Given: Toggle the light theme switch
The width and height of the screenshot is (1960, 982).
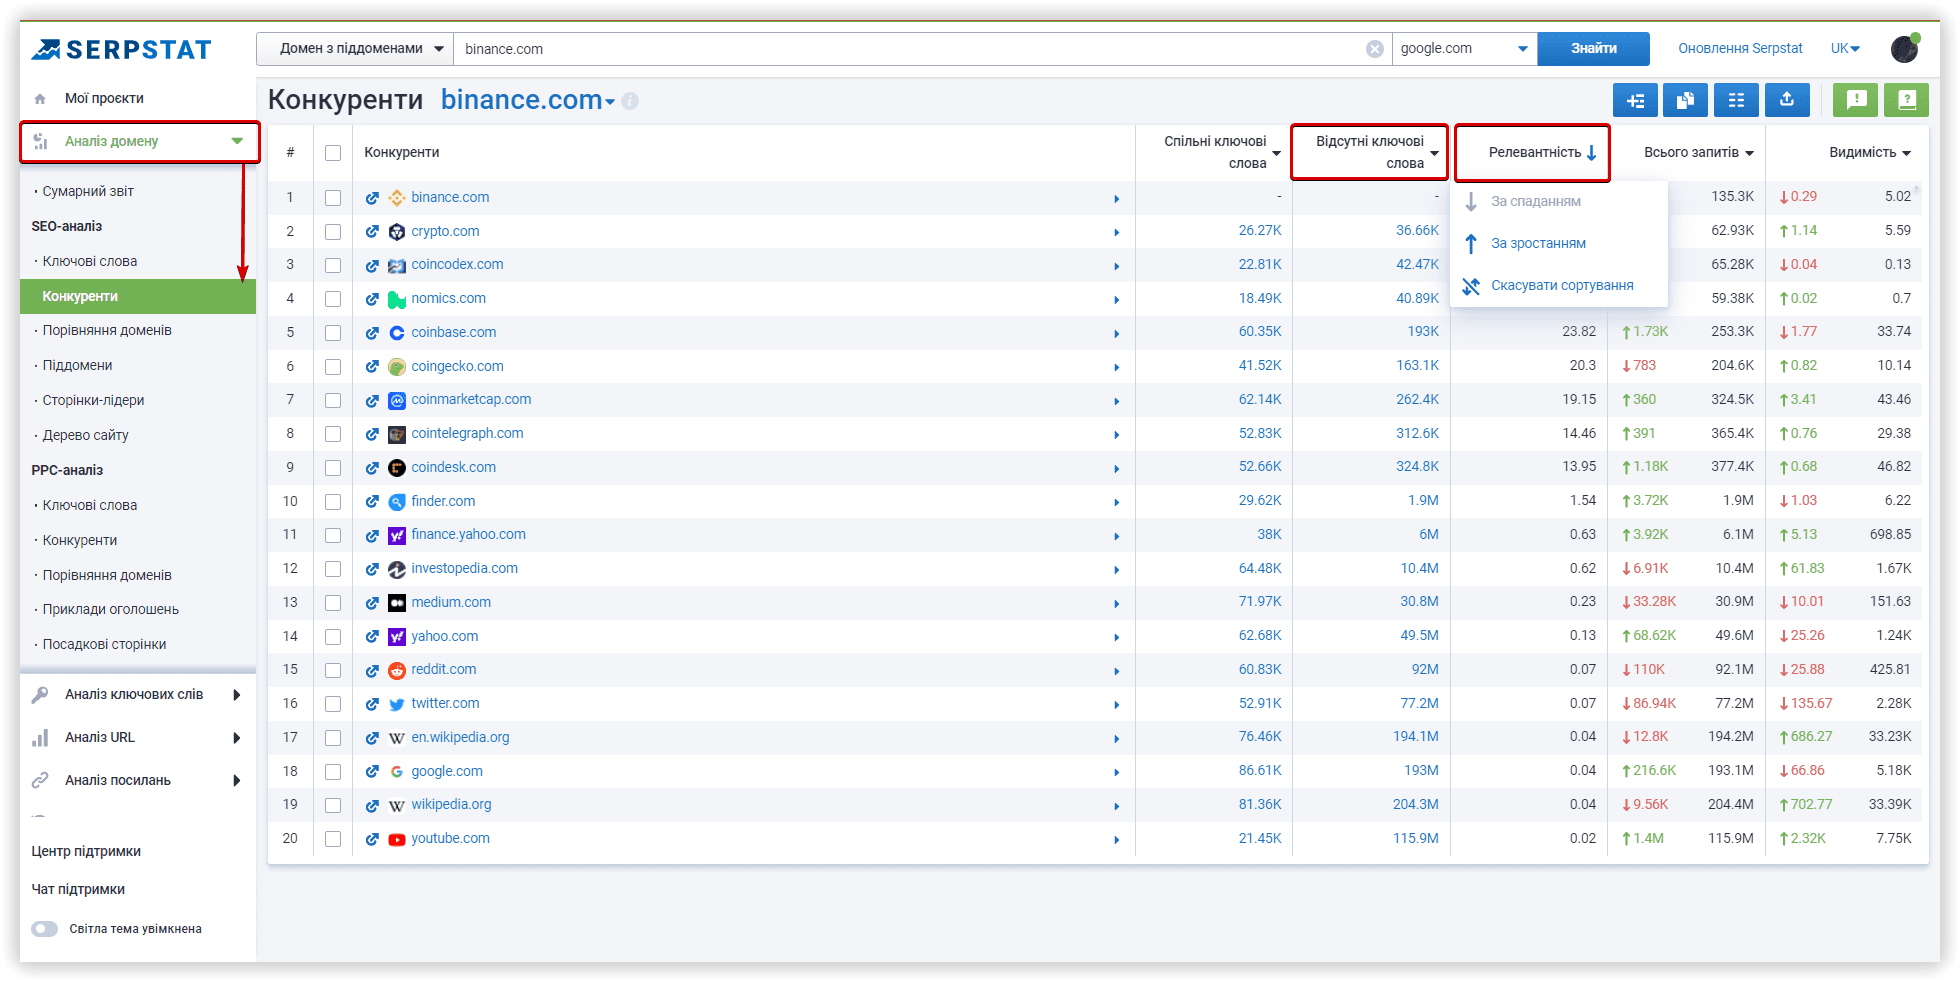Looking at the screenshot, I should coord(45,929).
